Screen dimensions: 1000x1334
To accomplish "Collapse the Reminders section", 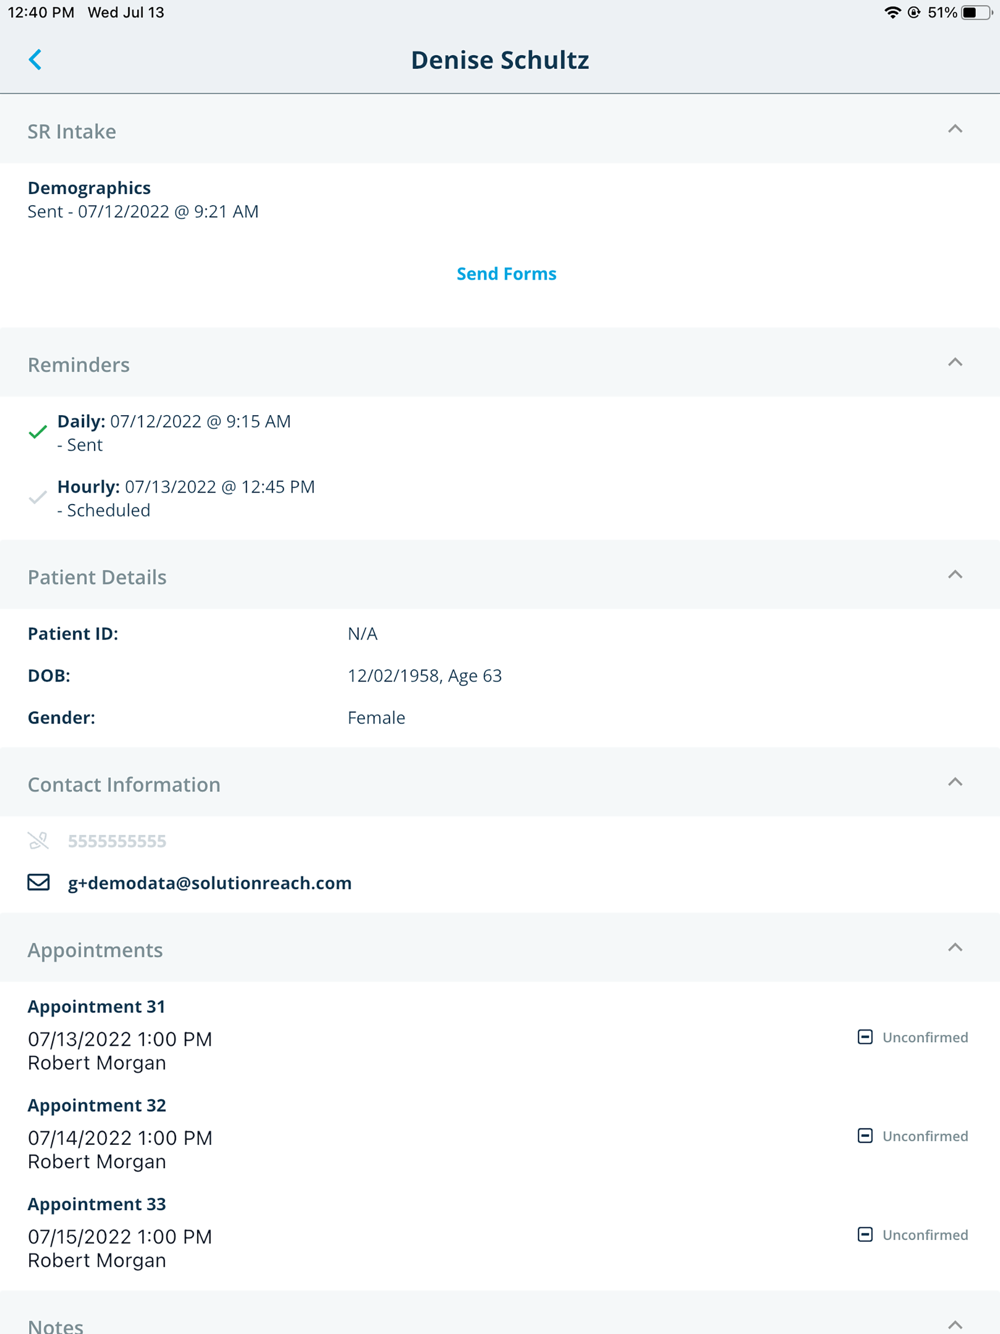I will (955, 363).
